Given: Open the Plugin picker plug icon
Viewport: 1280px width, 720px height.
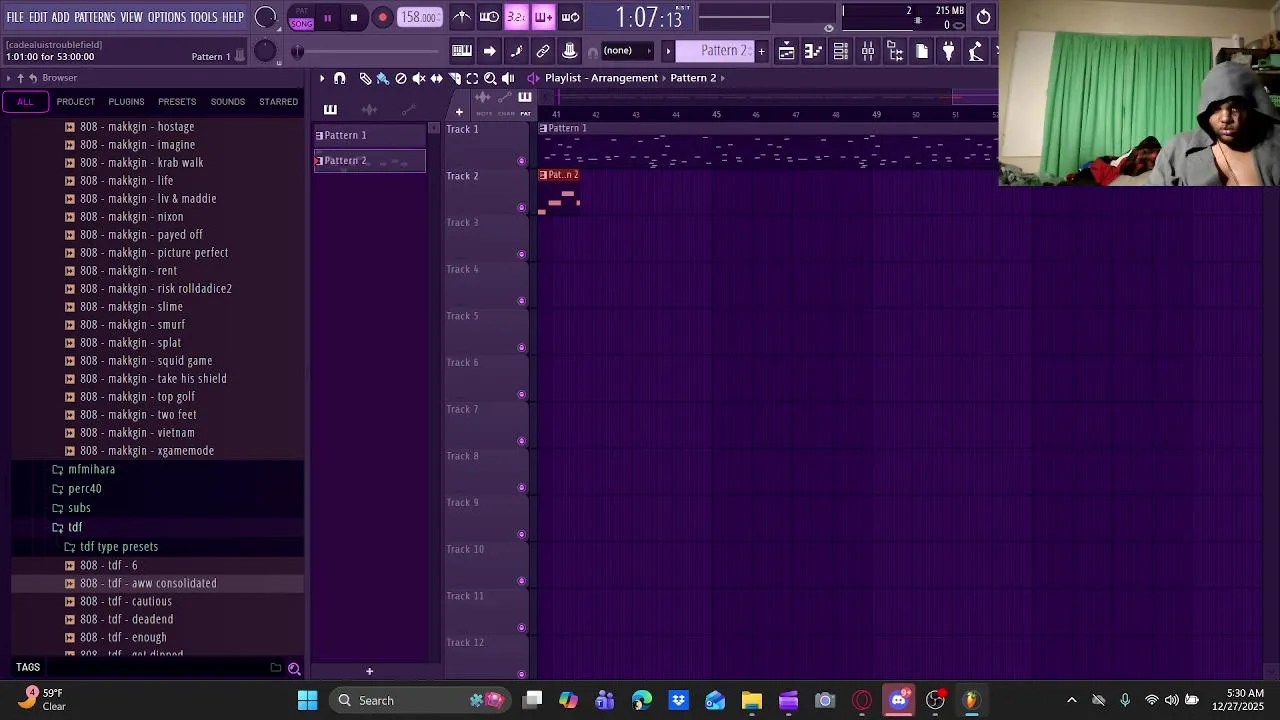Looking at the screenshot, I should [949, 51].
